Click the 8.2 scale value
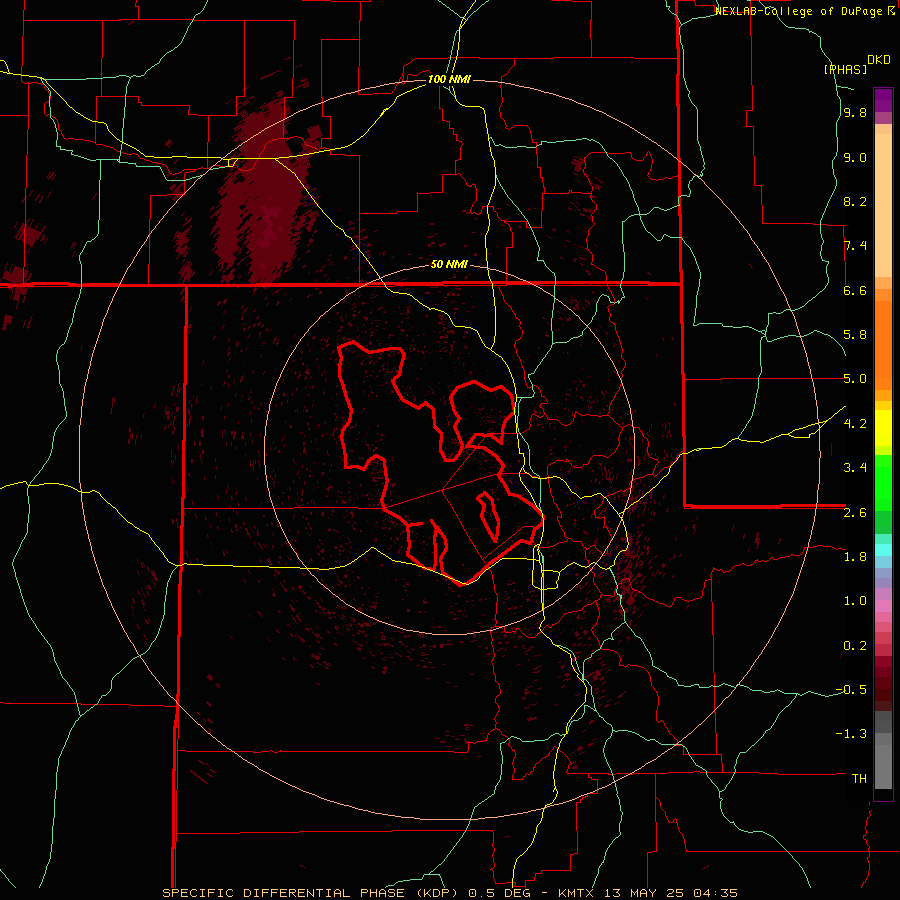 855,201
